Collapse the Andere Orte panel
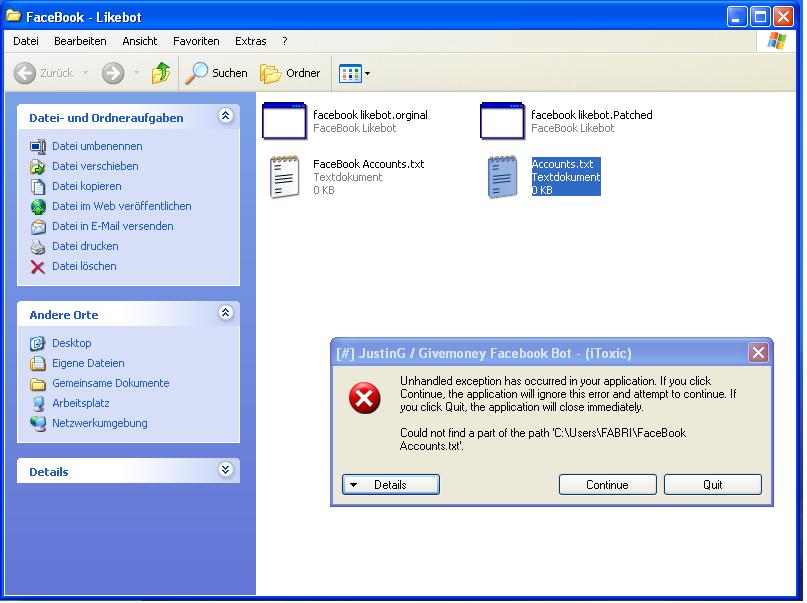 tap(225, 314)
